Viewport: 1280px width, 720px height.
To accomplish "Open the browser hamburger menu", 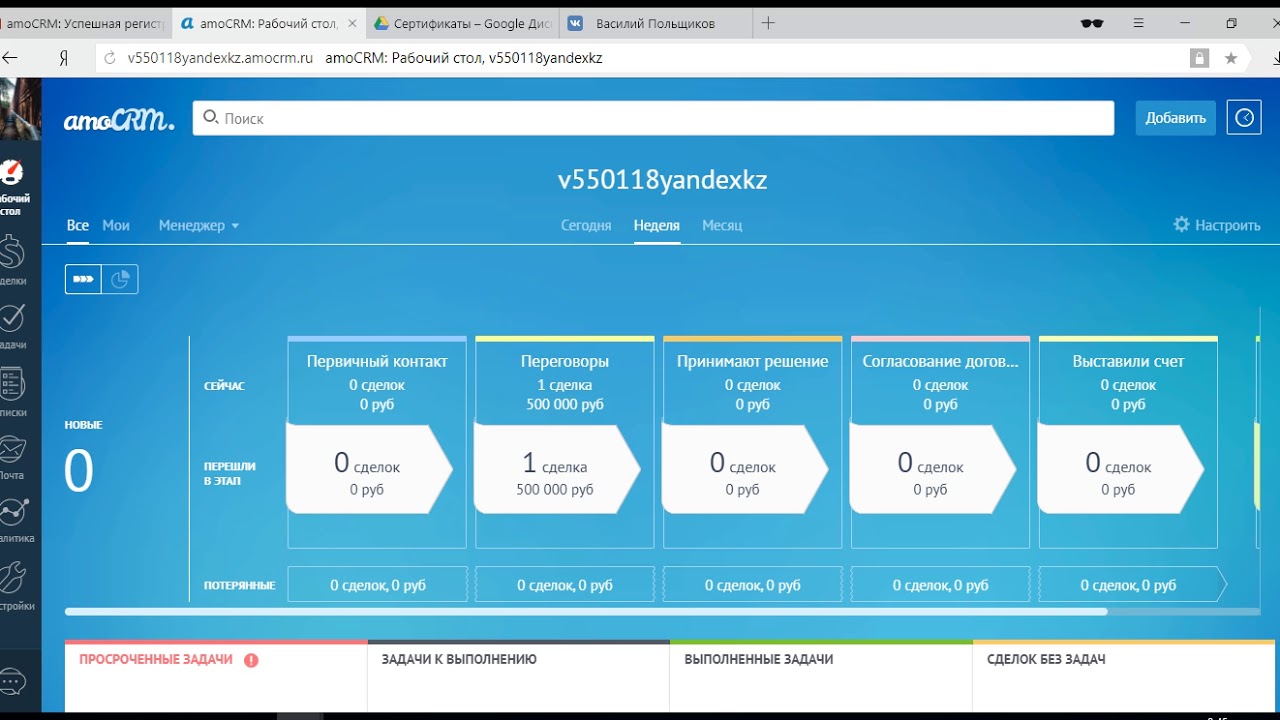I will click(1138, 23).
